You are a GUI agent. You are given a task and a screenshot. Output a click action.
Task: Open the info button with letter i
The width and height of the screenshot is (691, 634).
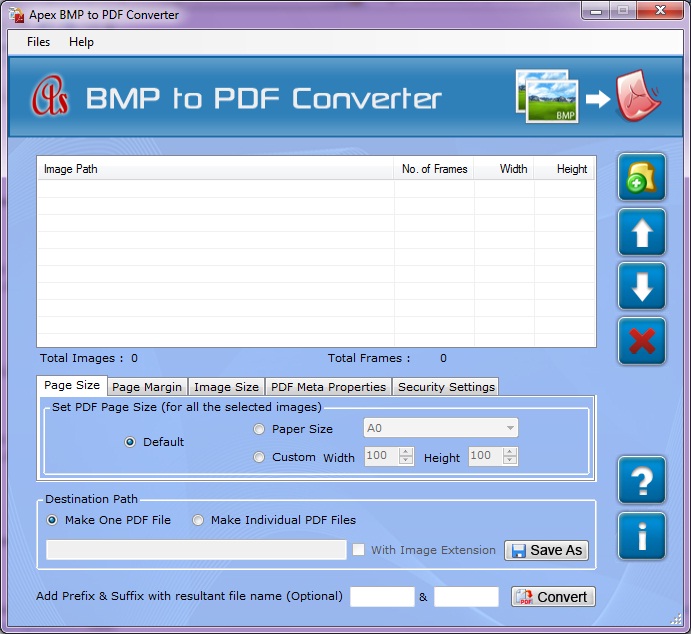(642, 536)
